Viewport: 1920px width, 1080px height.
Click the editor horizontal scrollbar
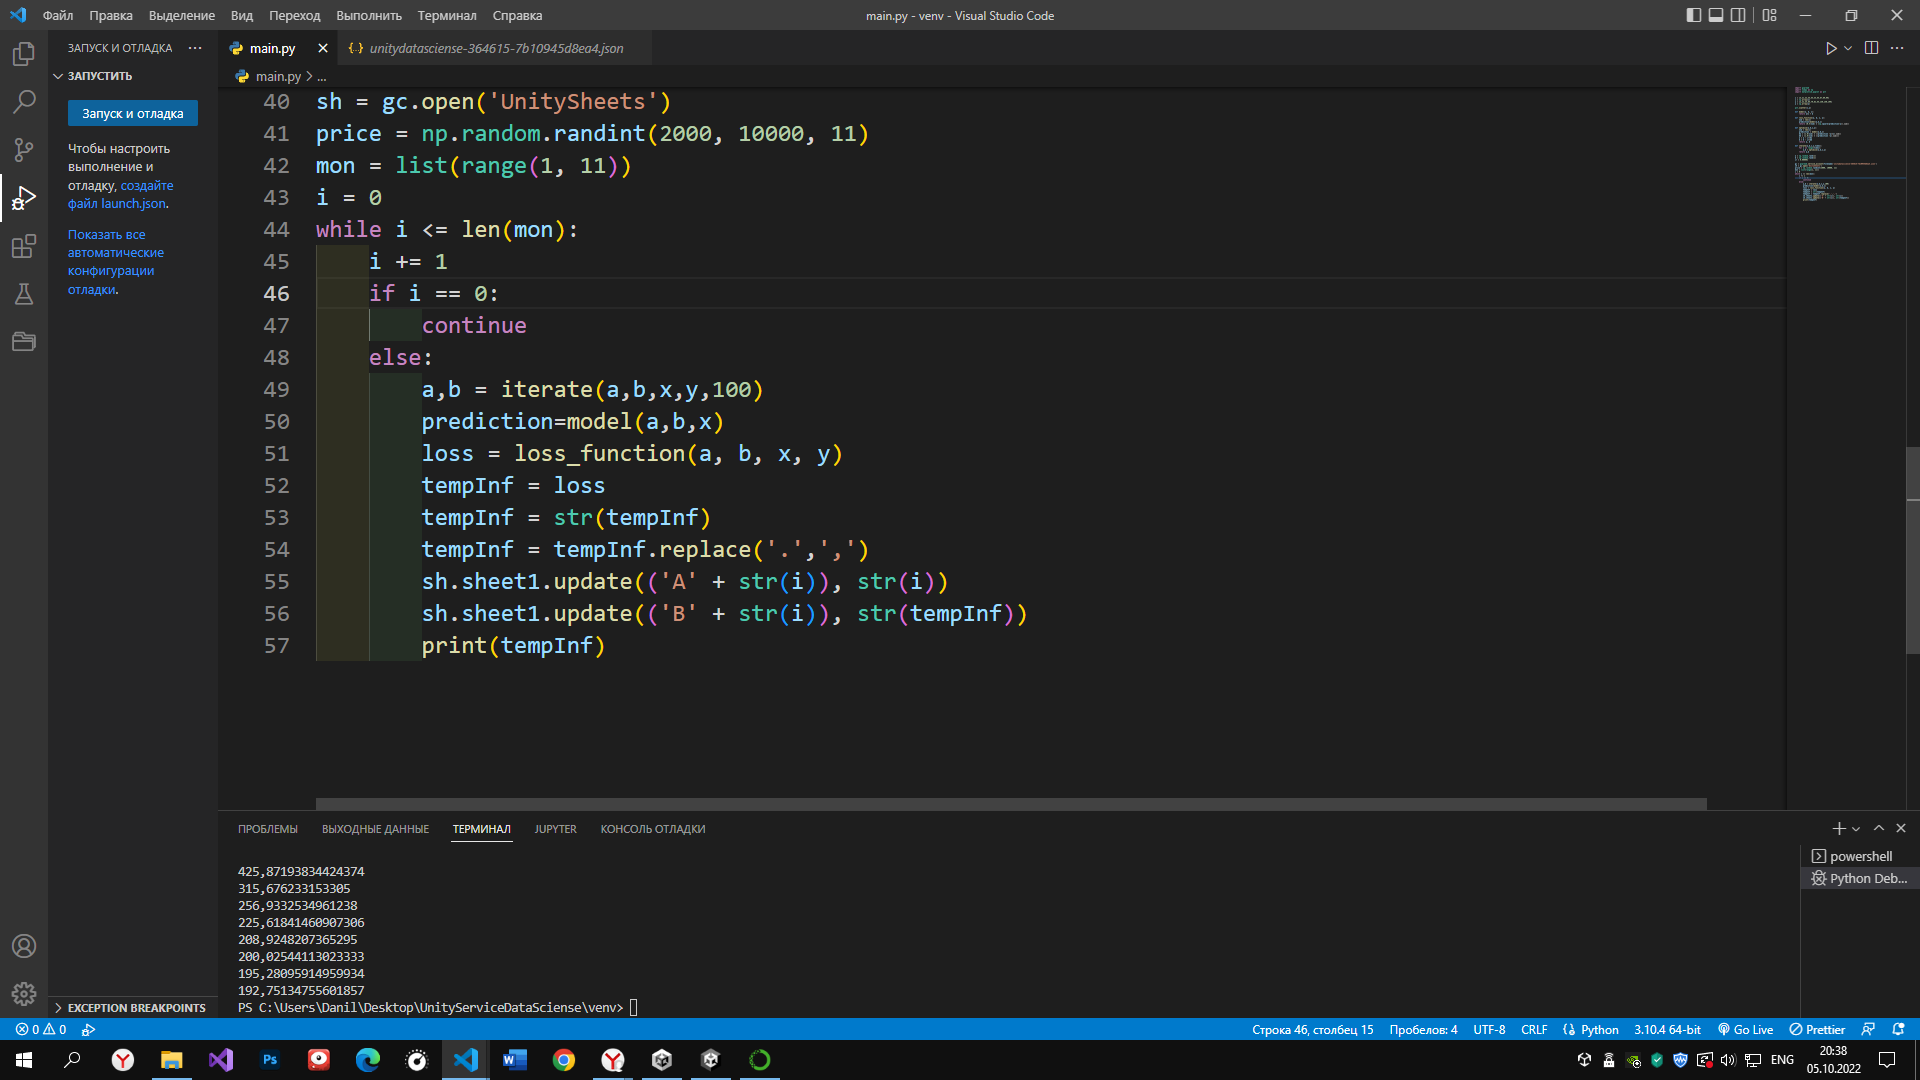coord(1011,804)
